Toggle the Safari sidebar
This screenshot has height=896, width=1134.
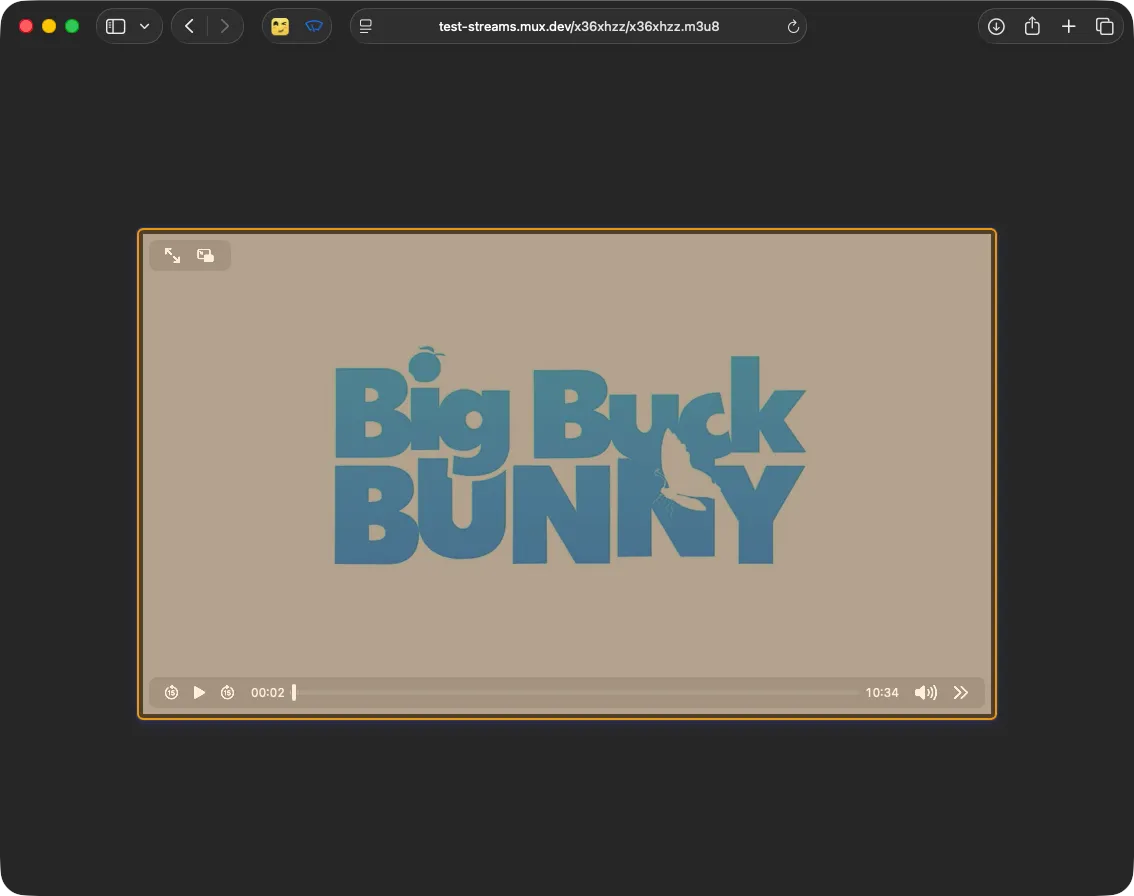tap(115, 26)
